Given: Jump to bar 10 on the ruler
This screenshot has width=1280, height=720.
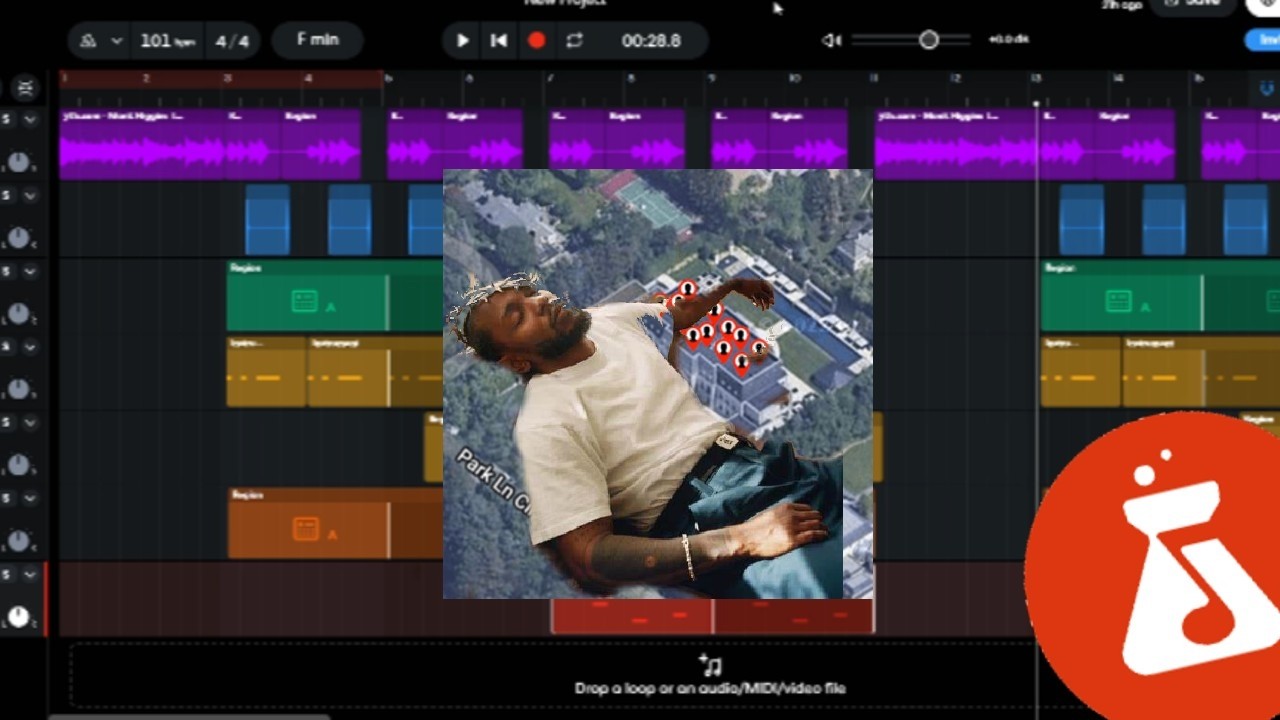Looking at the screenshot, I should [x=793, y=78].
